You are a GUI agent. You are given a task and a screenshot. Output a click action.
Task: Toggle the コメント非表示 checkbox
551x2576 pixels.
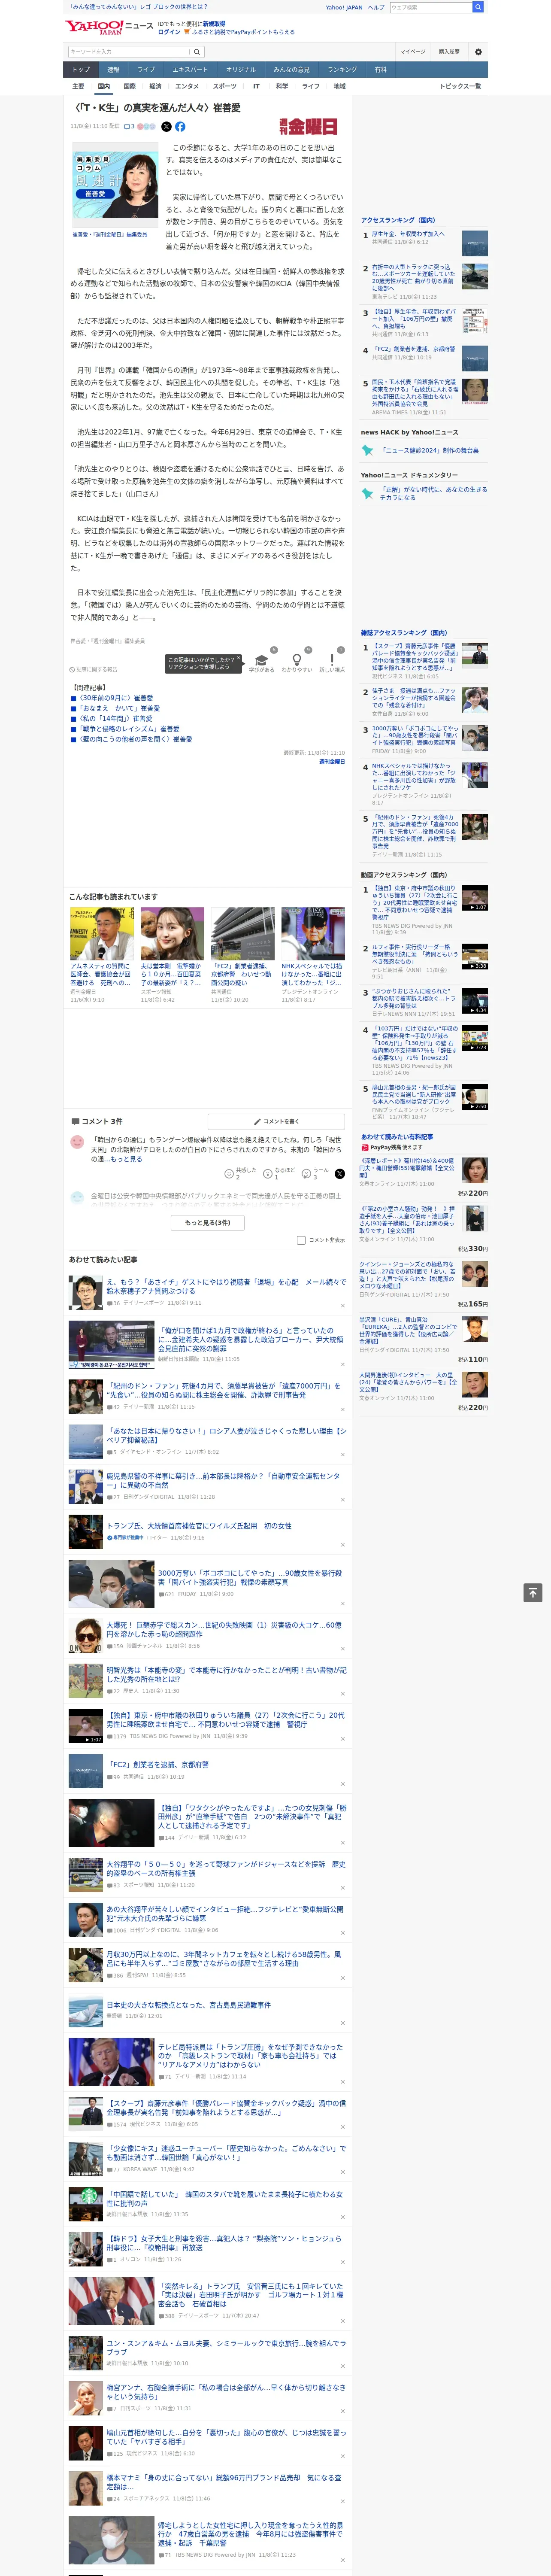click(301, 1240)
